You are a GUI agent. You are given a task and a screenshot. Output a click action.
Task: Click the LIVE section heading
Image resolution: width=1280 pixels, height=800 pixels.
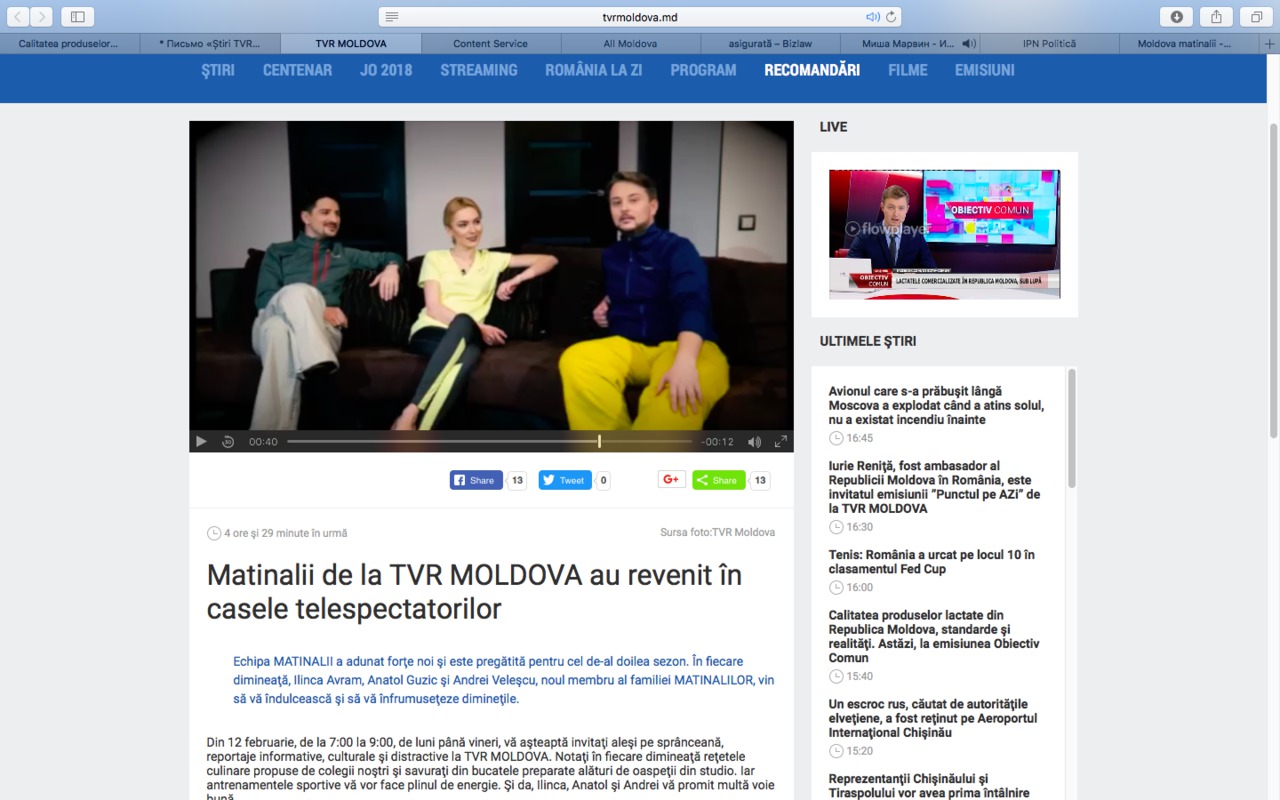(x=833, y=127)
